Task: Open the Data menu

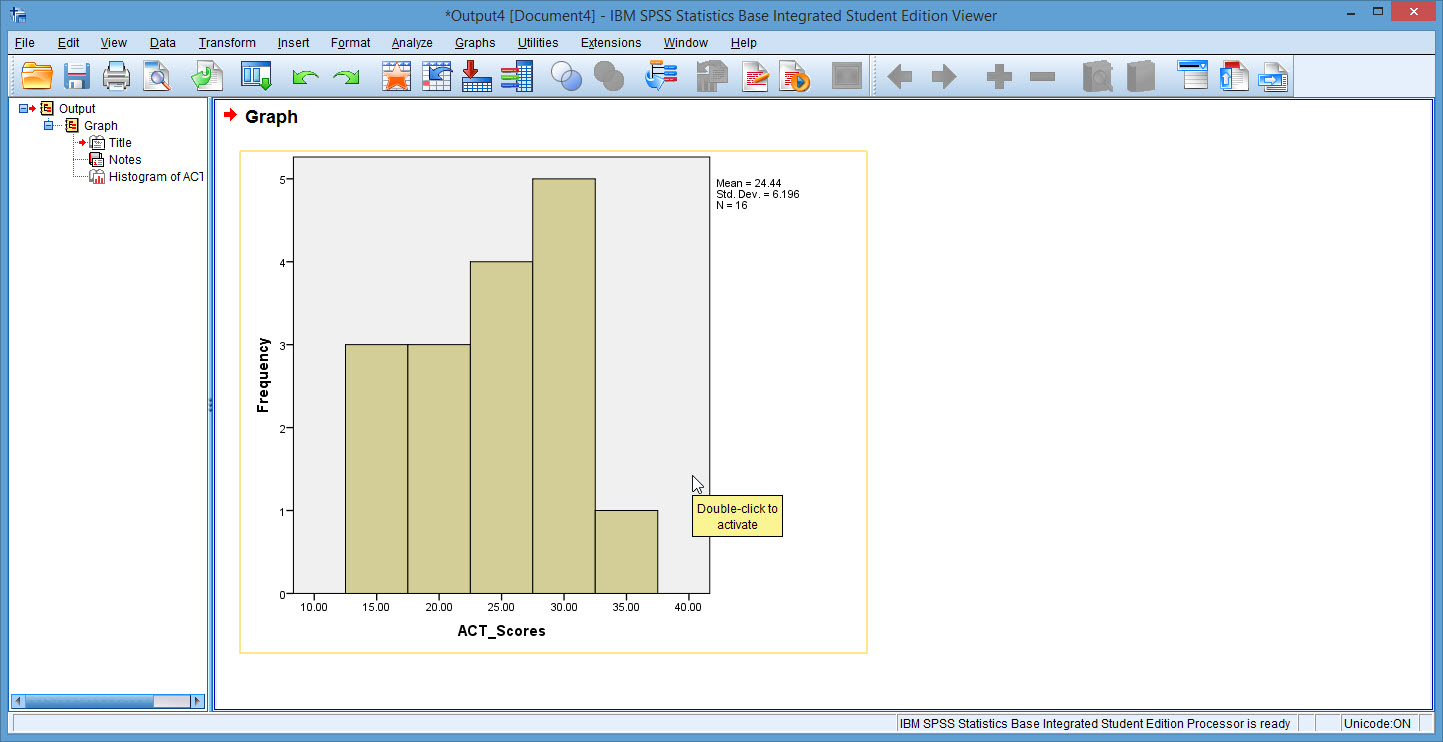Action: pyautogui.click(x=163, y=43)
